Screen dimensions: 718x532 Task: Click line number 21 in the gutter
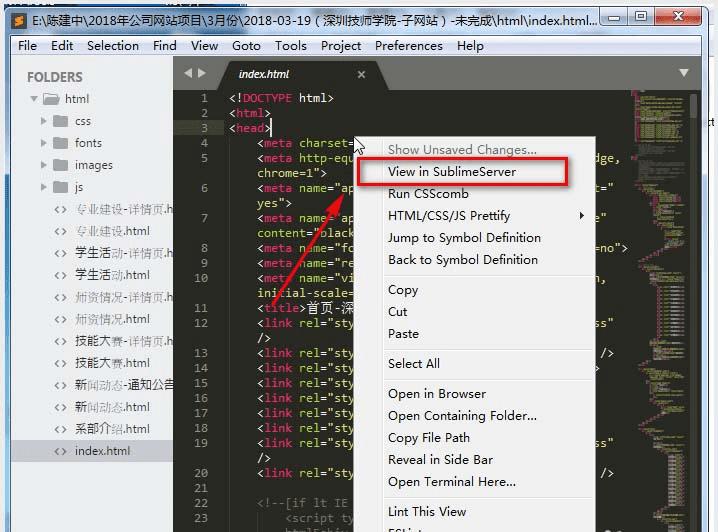pyautogui.click(x=201, y=488)
